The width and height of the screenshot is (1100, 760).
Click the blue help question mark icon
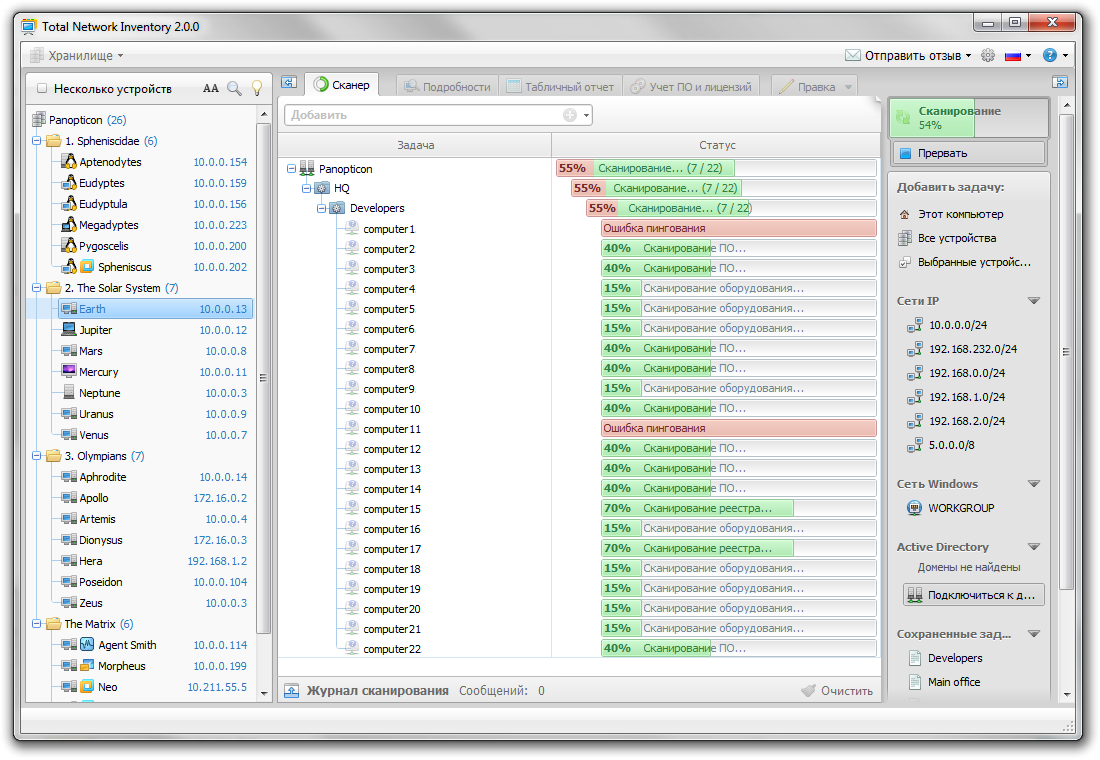1049,56
